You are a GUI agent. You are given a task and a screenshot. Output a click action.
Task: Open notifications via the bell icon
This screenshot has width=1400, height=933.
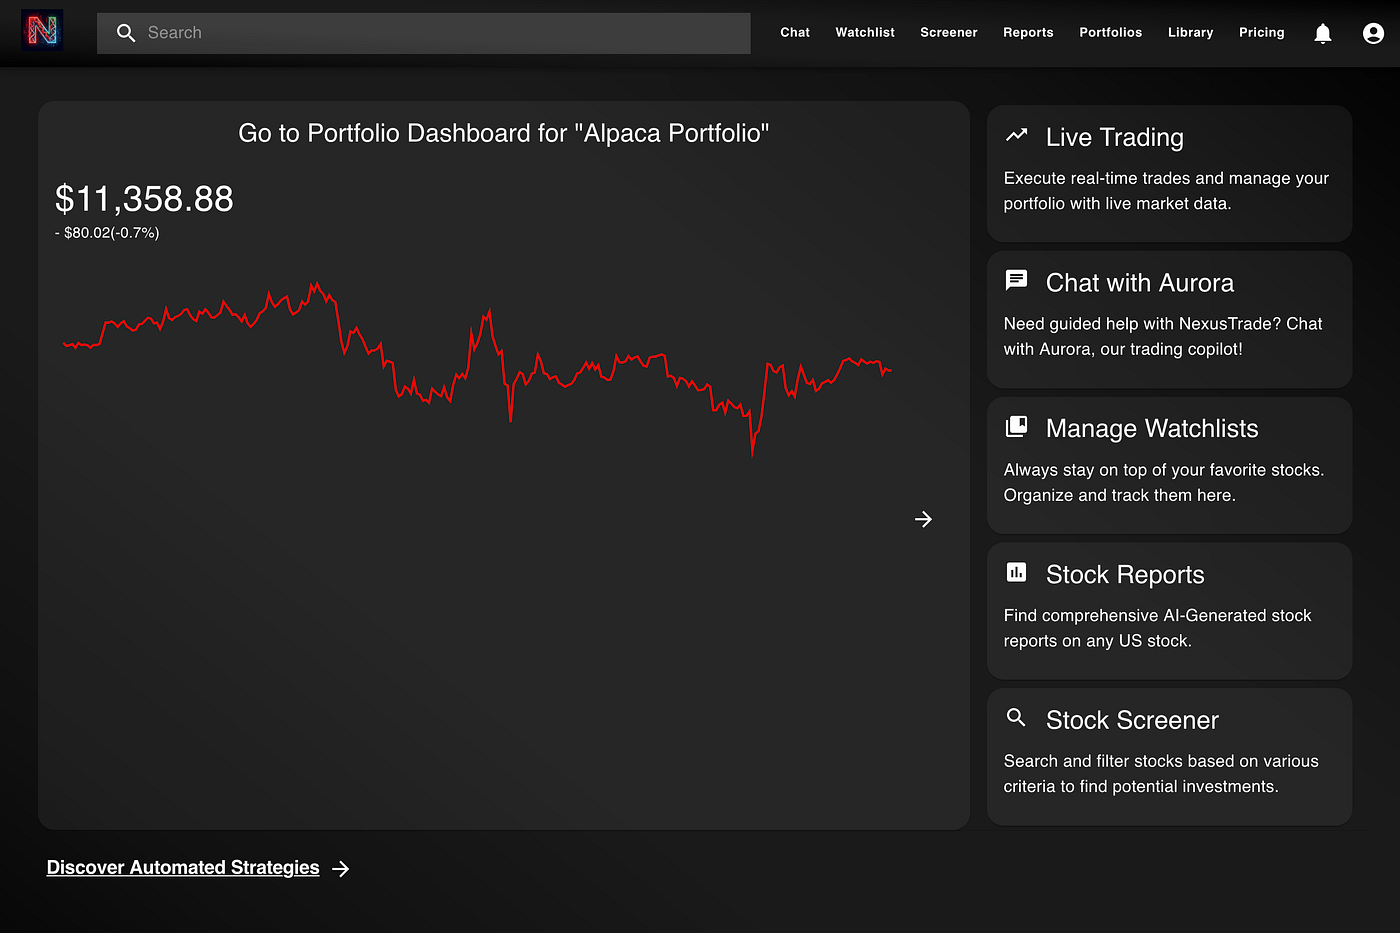coord(1322,33)
